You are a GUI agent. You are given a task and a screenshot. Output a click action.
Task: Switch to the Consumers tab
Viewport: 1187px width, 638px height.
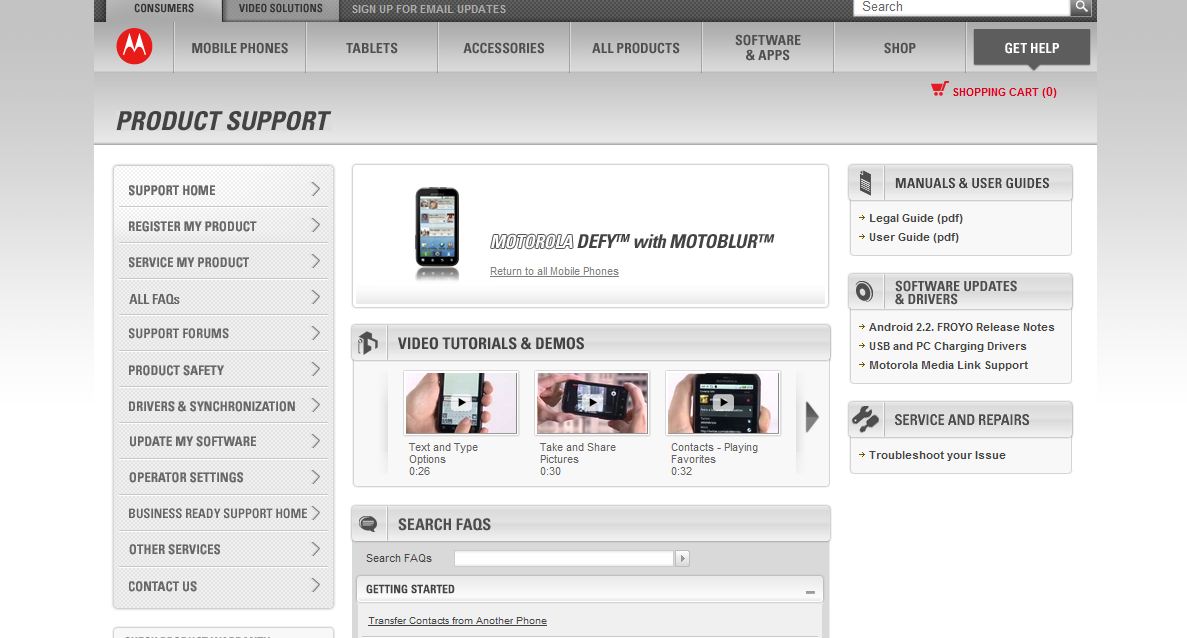point(164,9)
